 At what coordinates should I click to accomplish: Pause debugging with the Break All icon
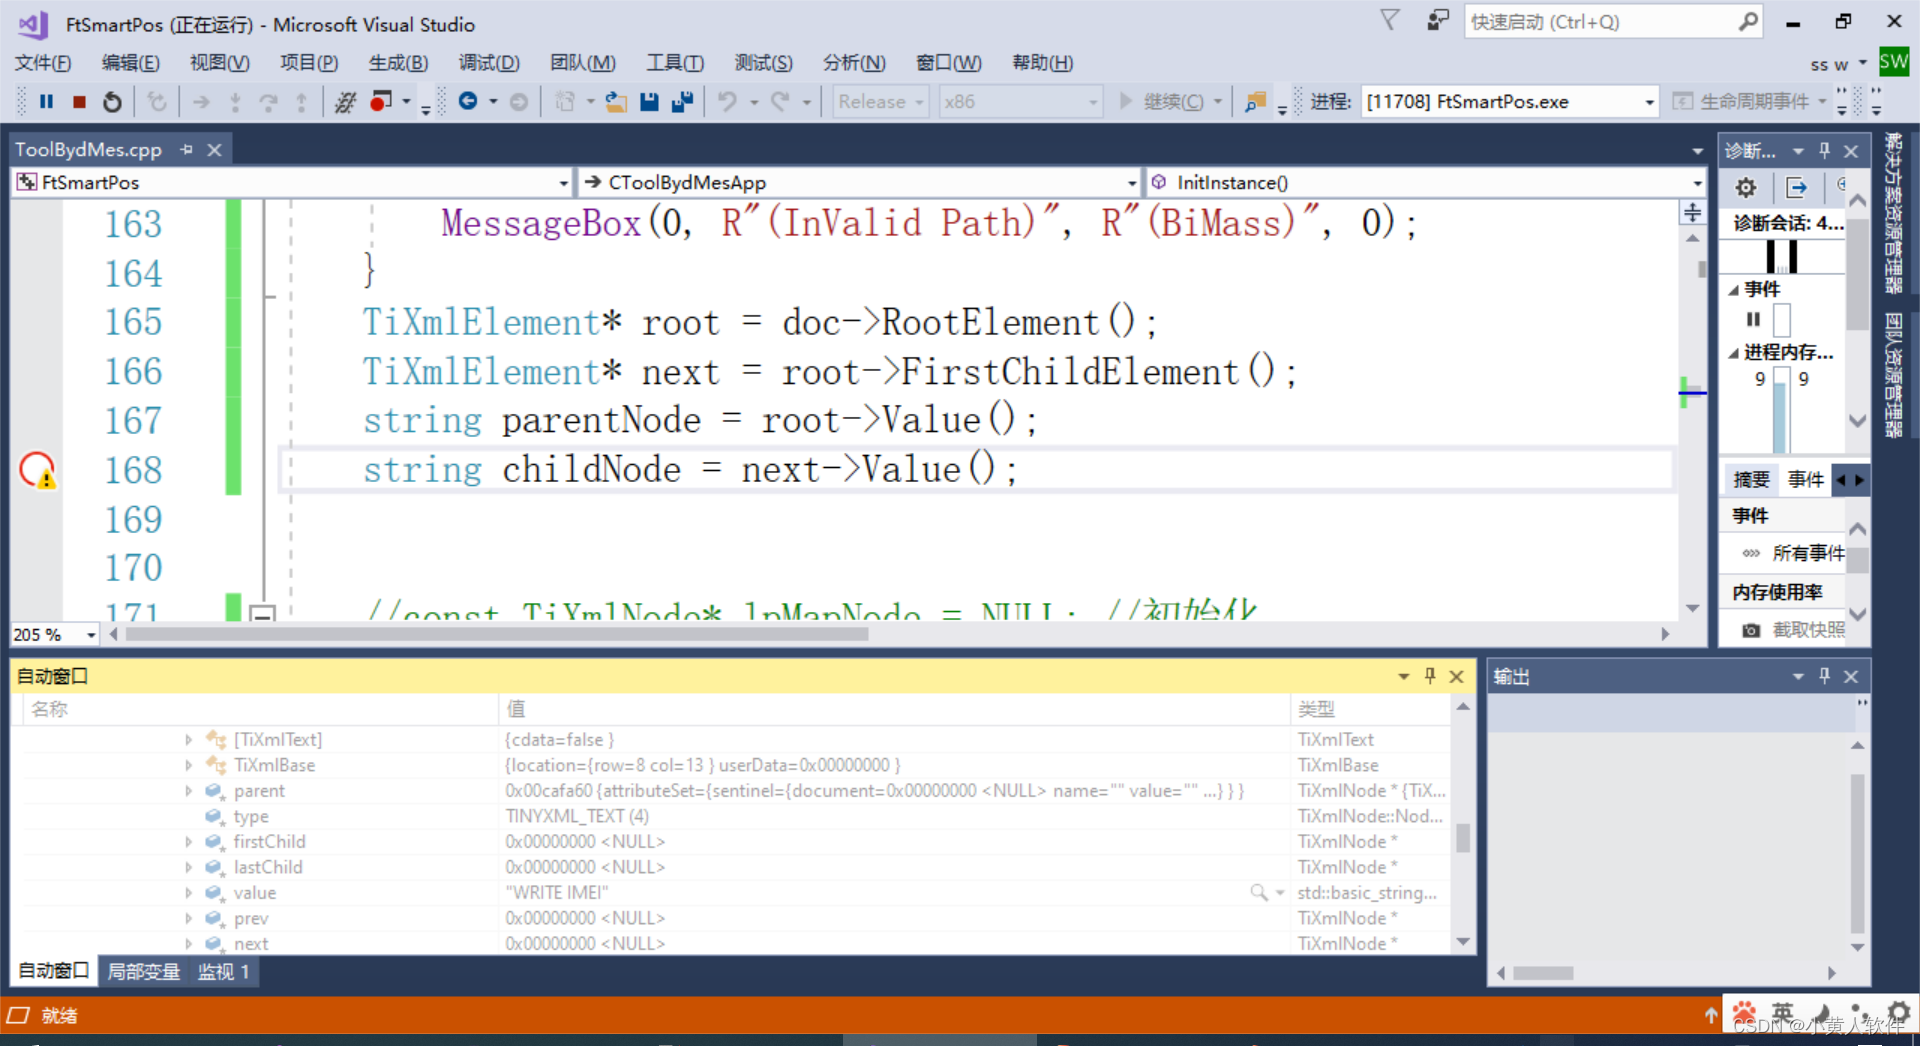46,101
